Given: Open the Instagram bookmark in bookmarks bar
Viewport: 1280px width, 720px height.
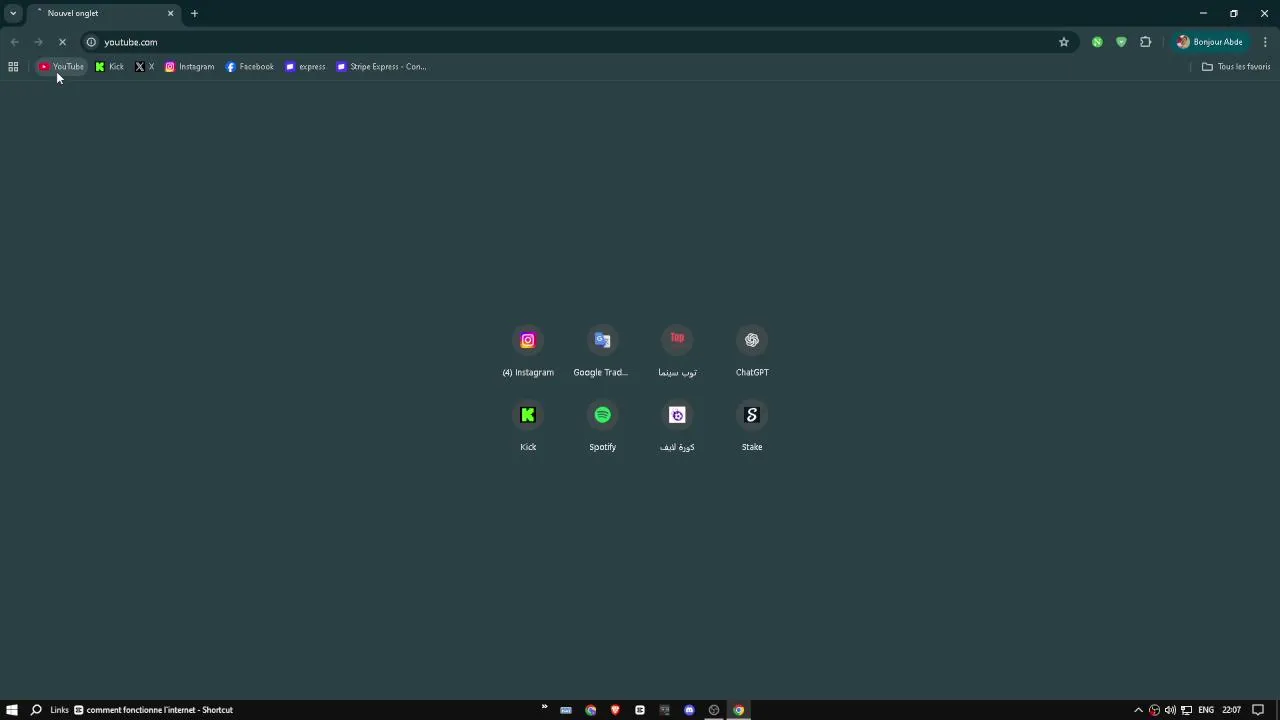Looking at the screenshot, I should point(190,67).
